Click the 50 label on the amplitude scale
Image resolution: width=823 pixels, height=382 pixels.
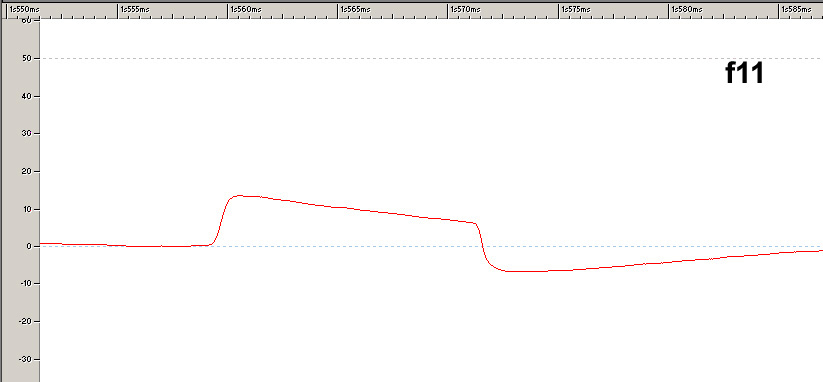coord(28,59)
